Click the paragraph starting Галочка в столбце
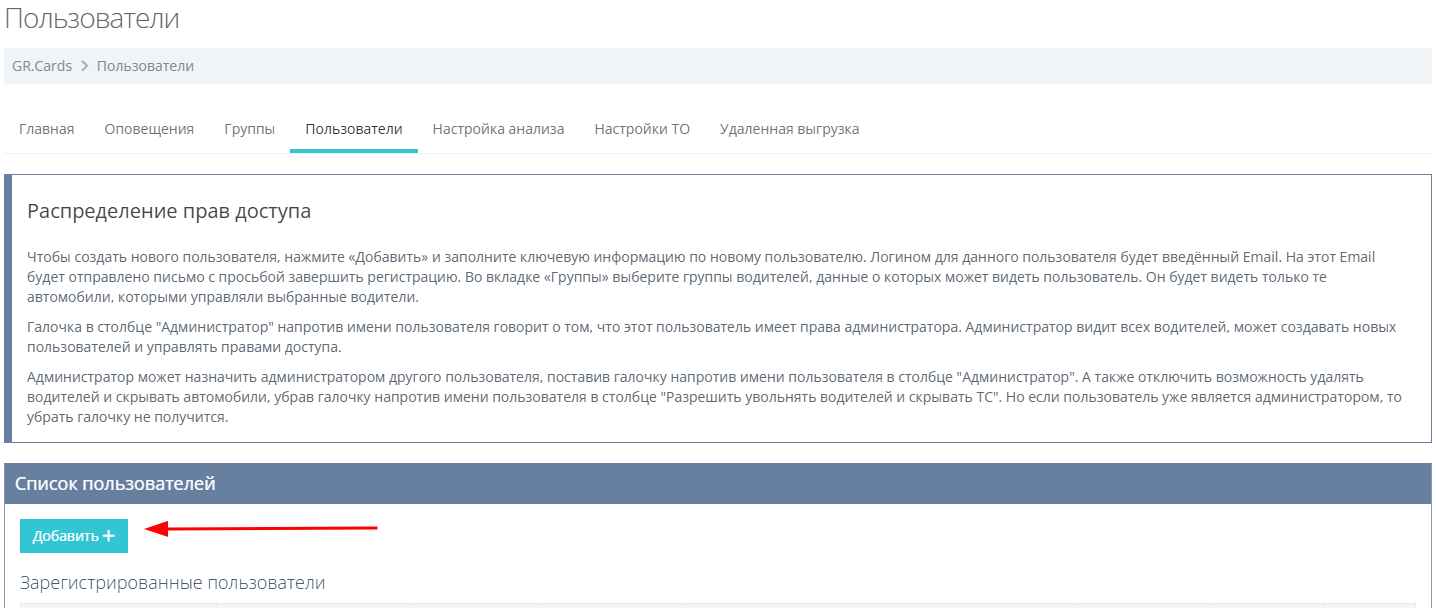The image size is (1436, 608). 712,337
